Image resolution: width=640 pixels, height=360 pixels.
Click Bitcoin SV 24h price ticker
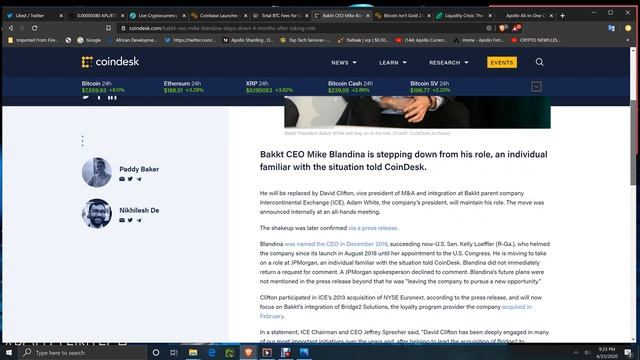click(x=430, y=87)
